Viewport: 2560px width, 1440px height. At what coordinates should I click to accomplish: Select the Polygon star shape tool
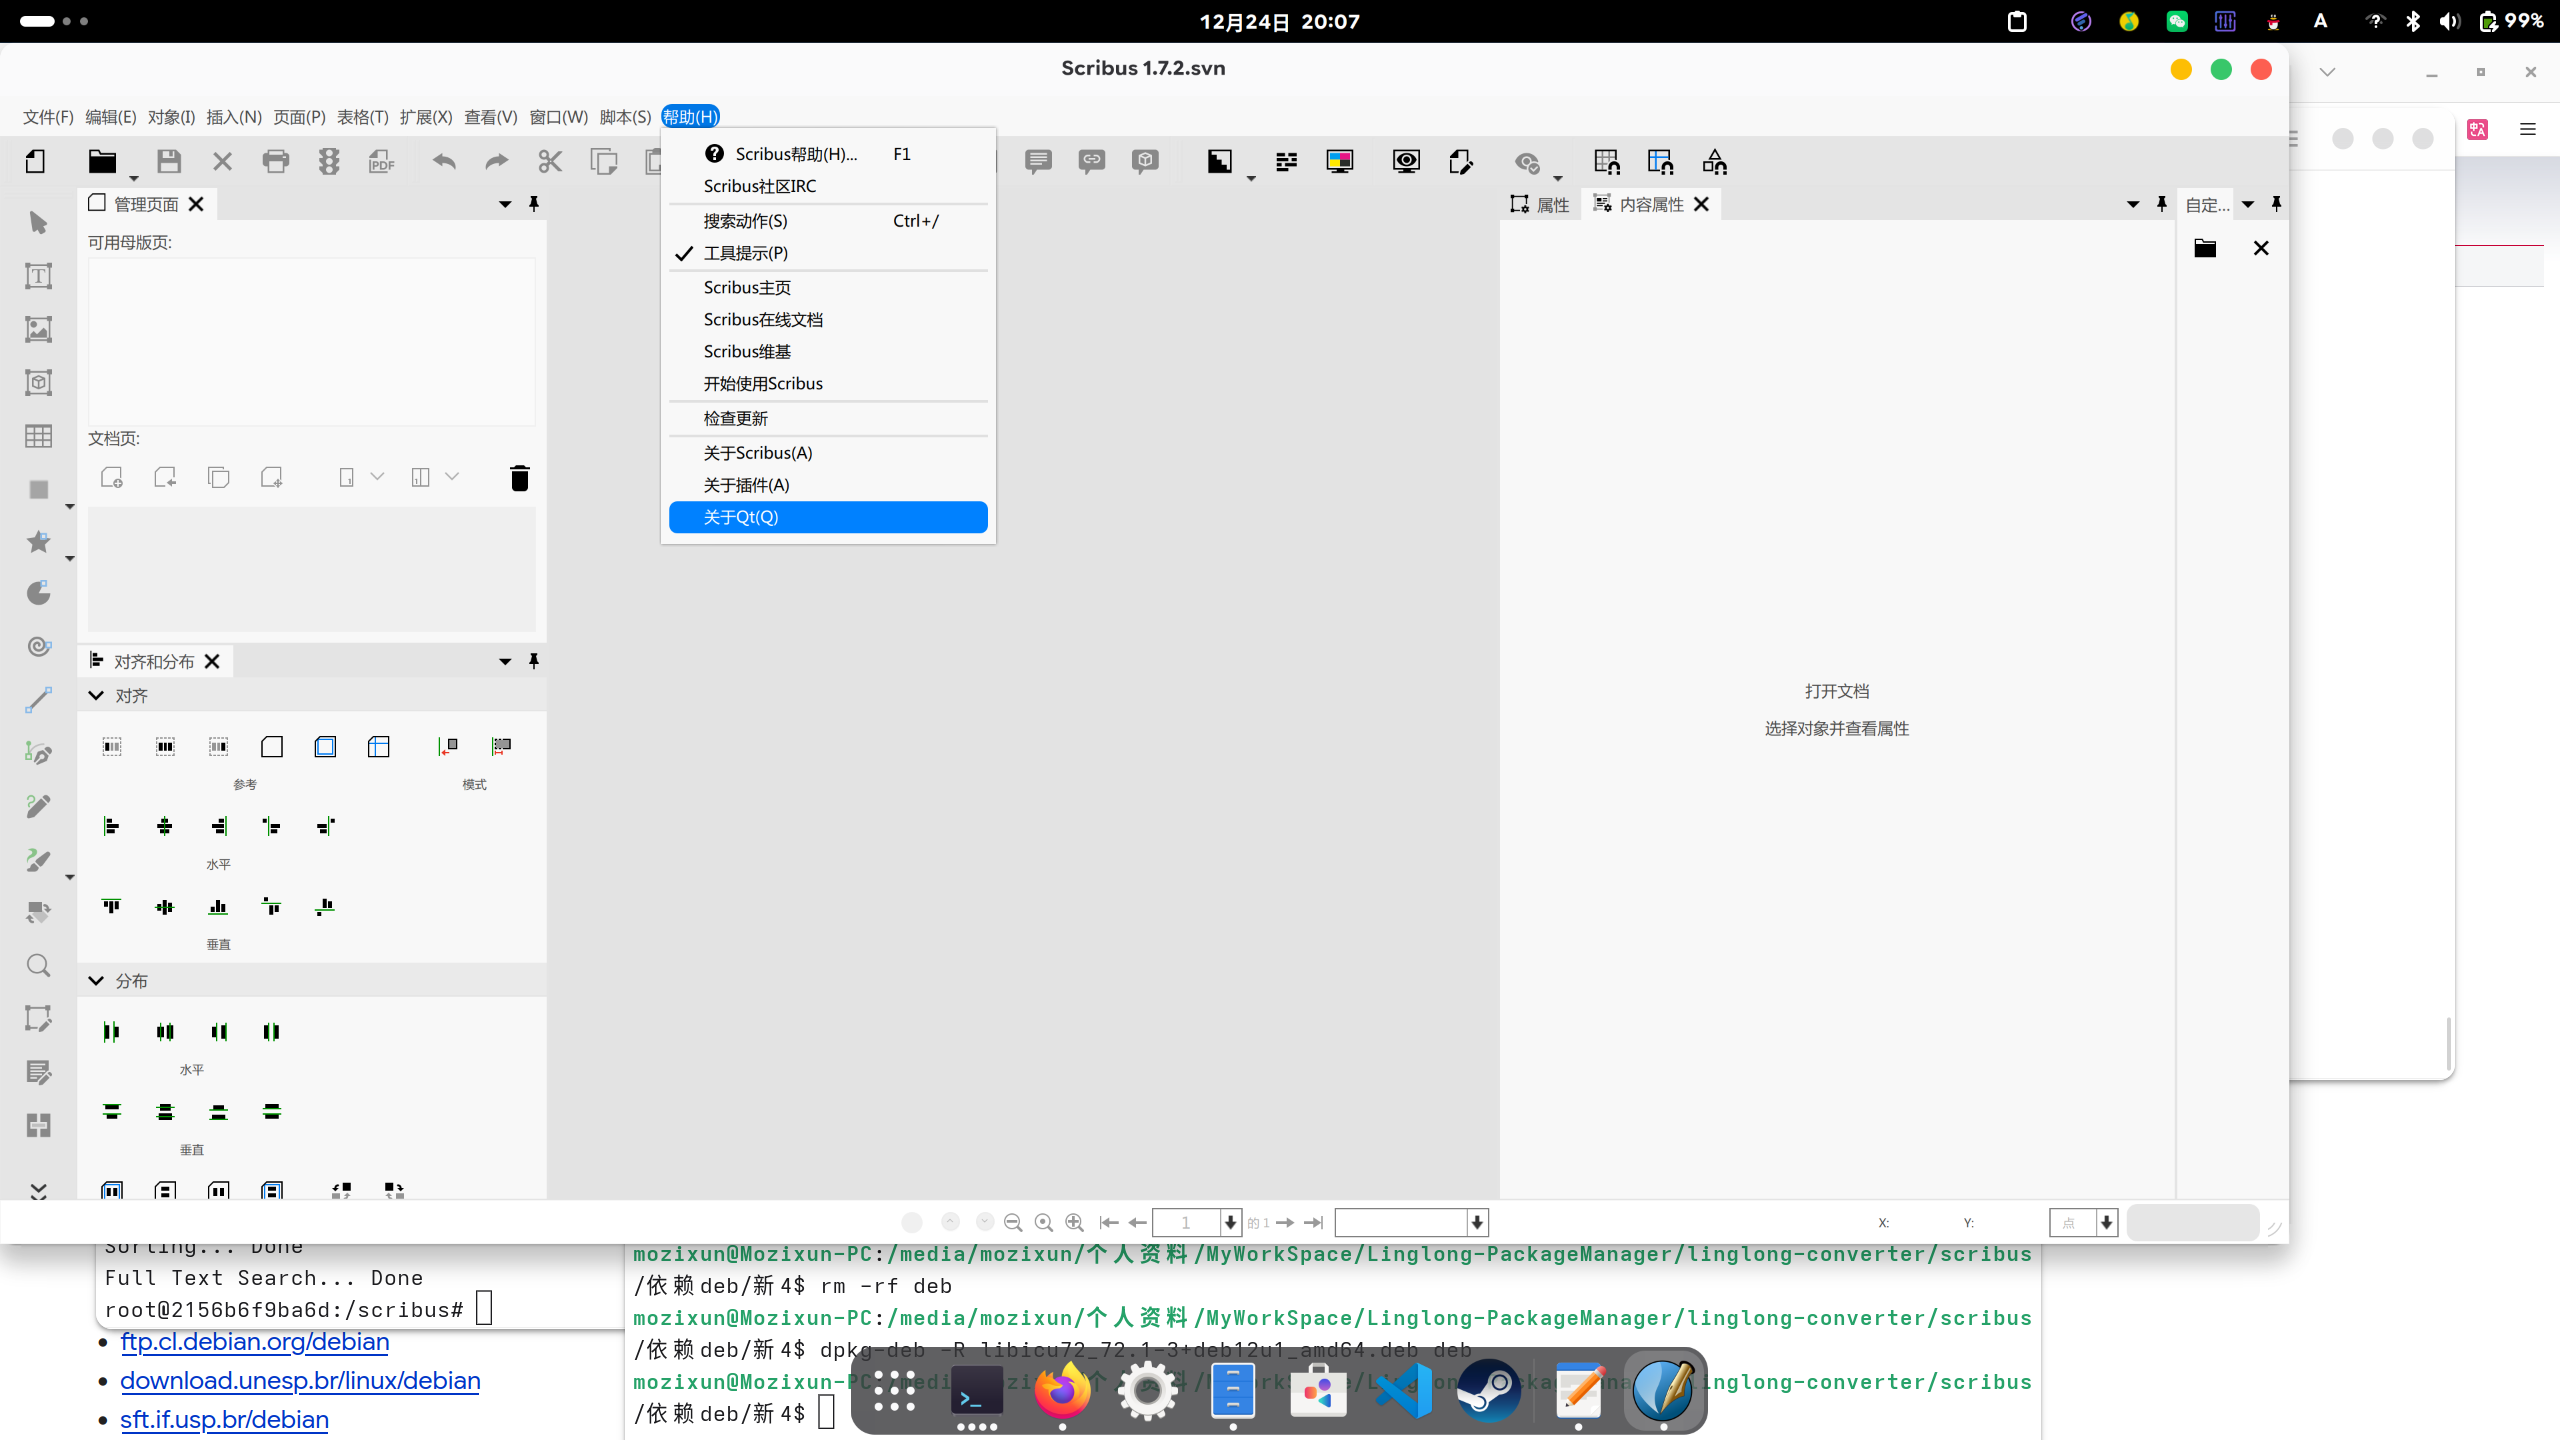(x=38, y=542)
